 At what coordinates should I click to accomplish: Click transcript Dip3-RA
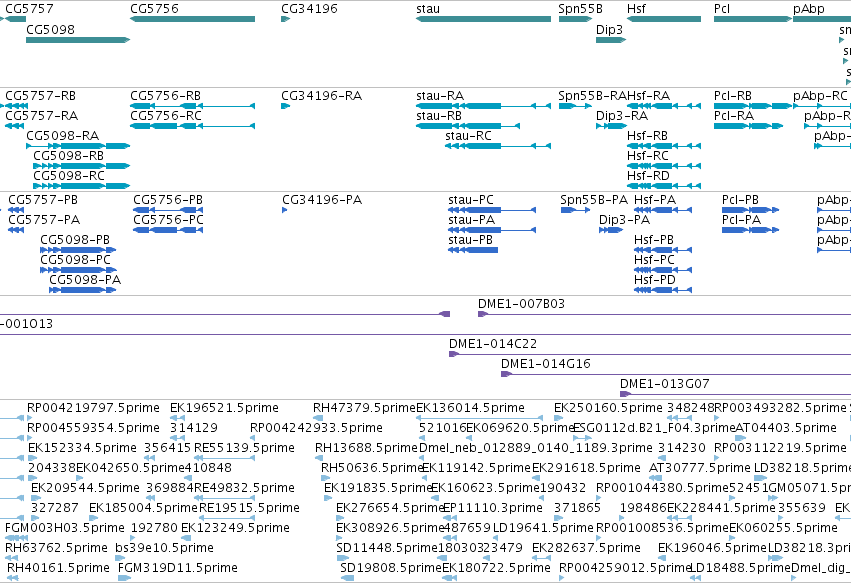tap(611, 126)
